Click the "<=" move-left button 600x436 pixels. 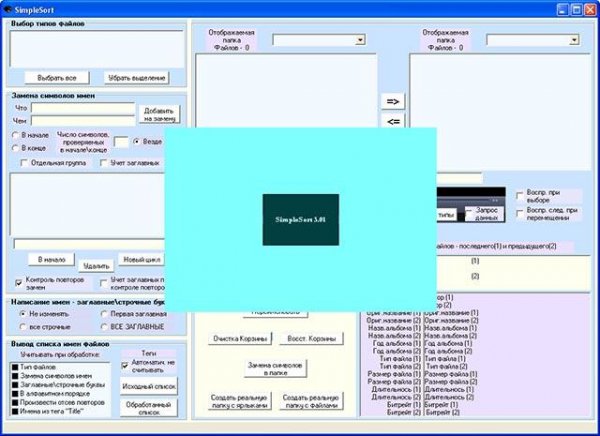393,121
